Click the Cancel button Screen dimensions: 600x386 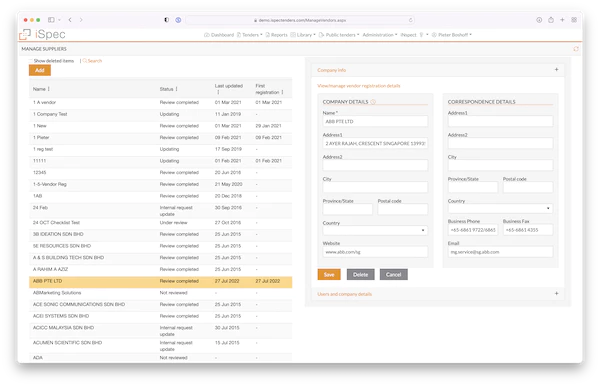click(x=393, y=274)
